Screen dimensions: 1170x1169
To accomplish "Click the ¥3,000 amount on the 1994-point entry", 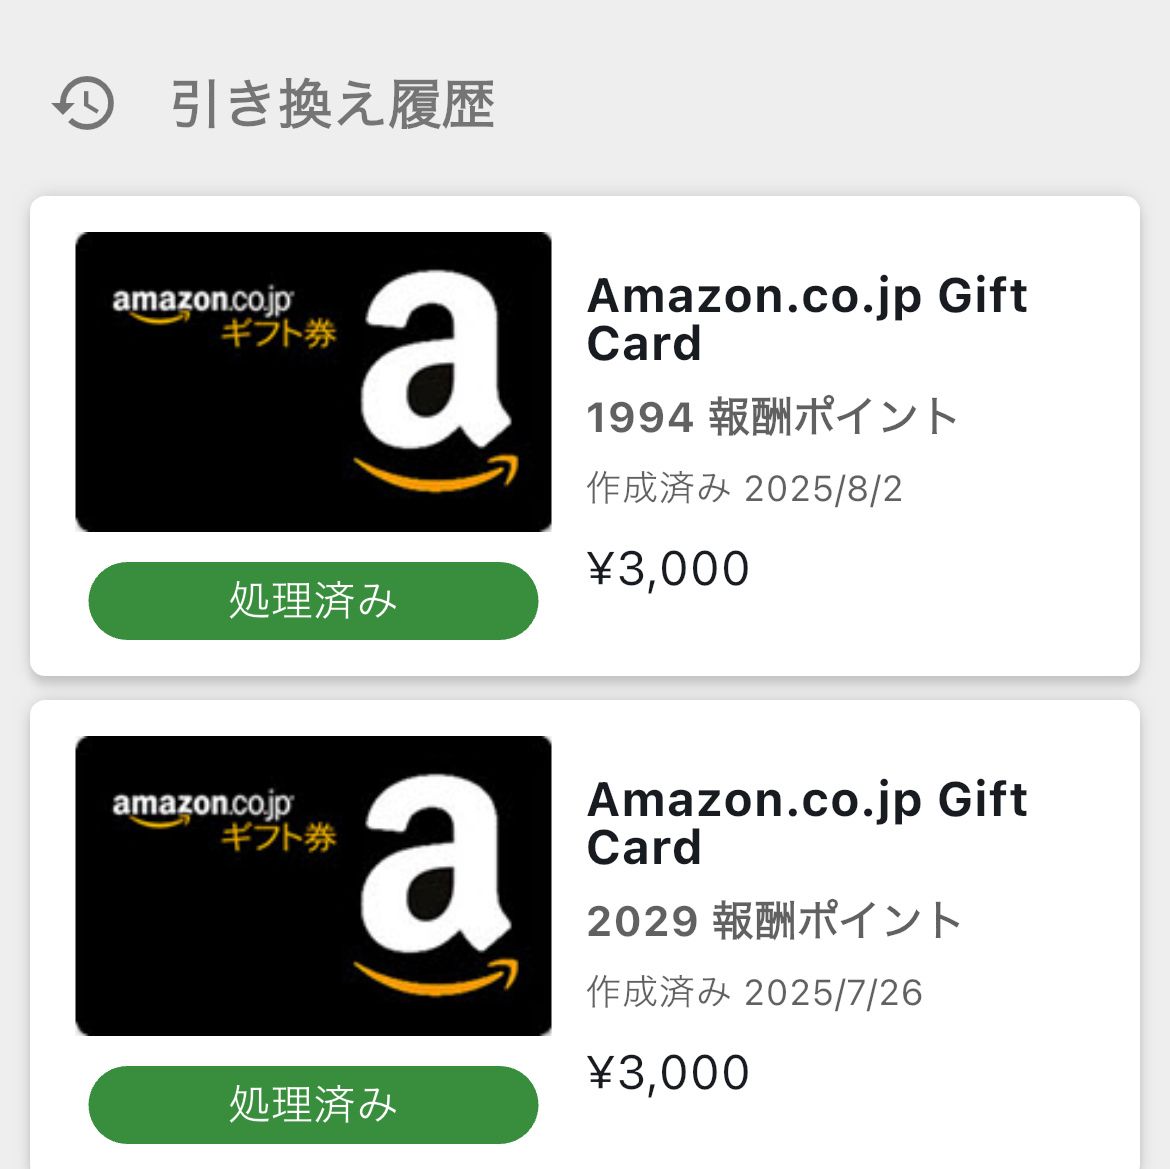I will pyautogui.click(x=668, y=569).
